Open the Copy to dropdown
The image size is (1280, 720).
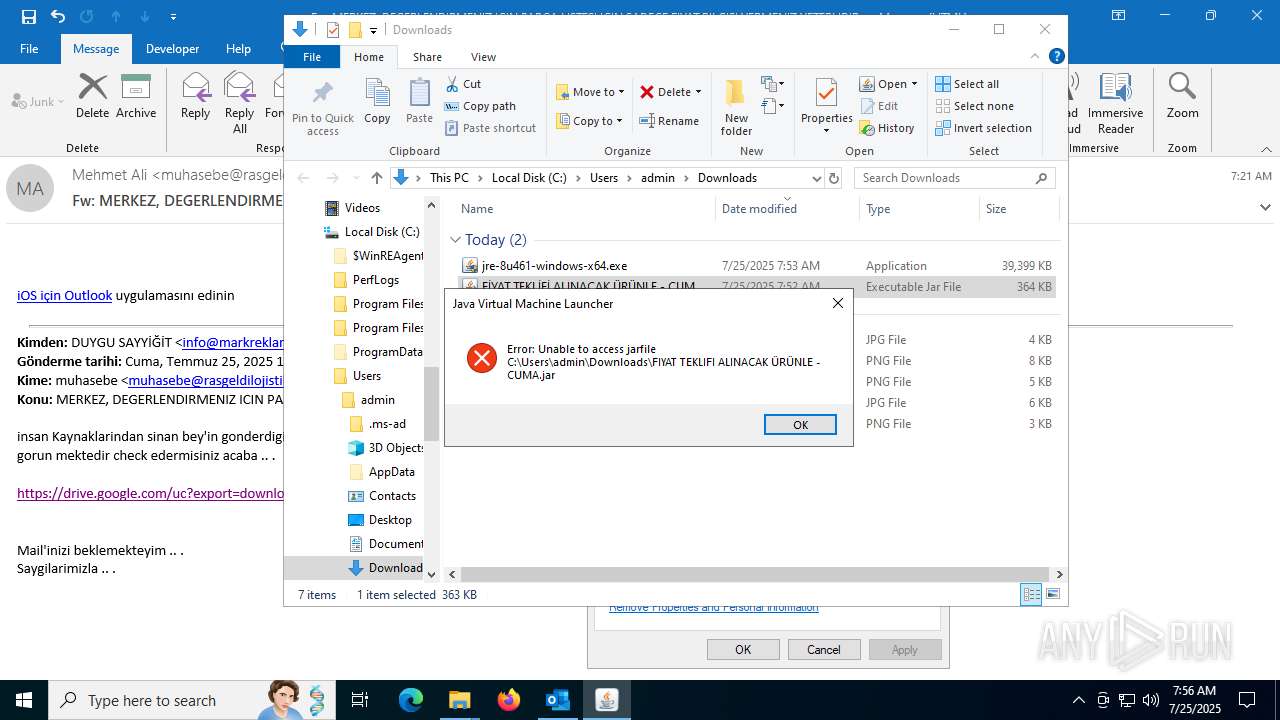click(589, 121)
